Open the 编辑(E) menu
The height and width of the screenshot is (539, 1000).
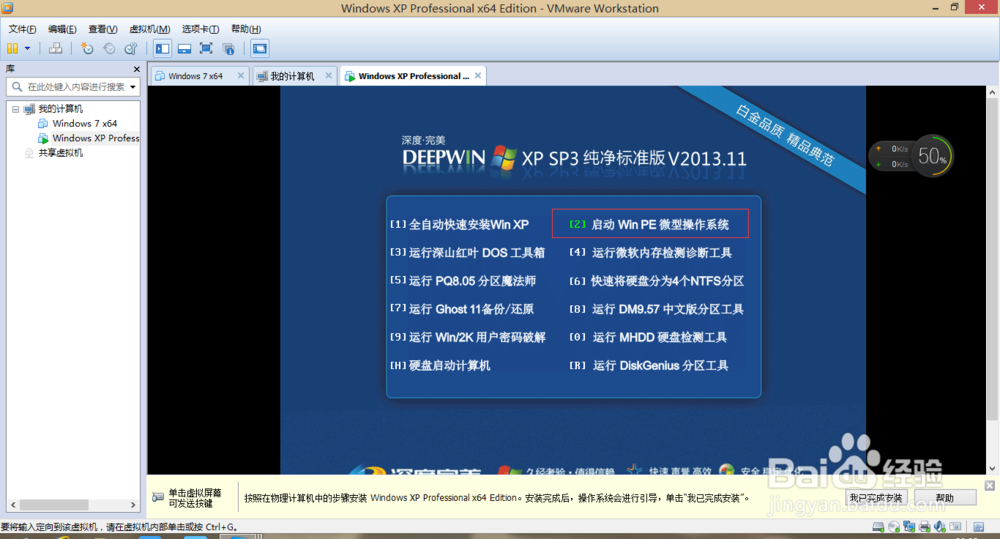coord(62,29)
